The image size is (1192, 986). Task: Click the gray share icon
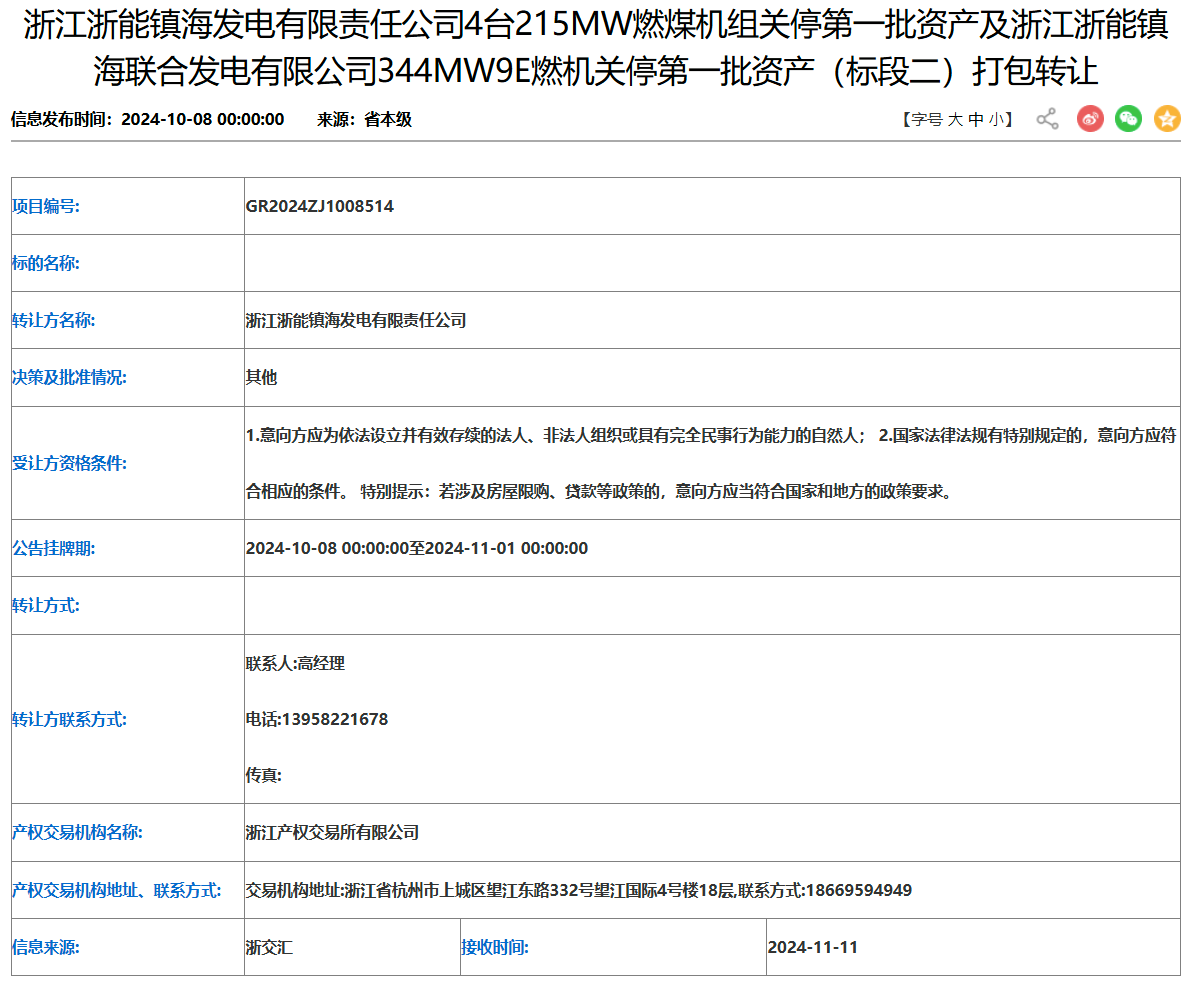pos(1047,119)
